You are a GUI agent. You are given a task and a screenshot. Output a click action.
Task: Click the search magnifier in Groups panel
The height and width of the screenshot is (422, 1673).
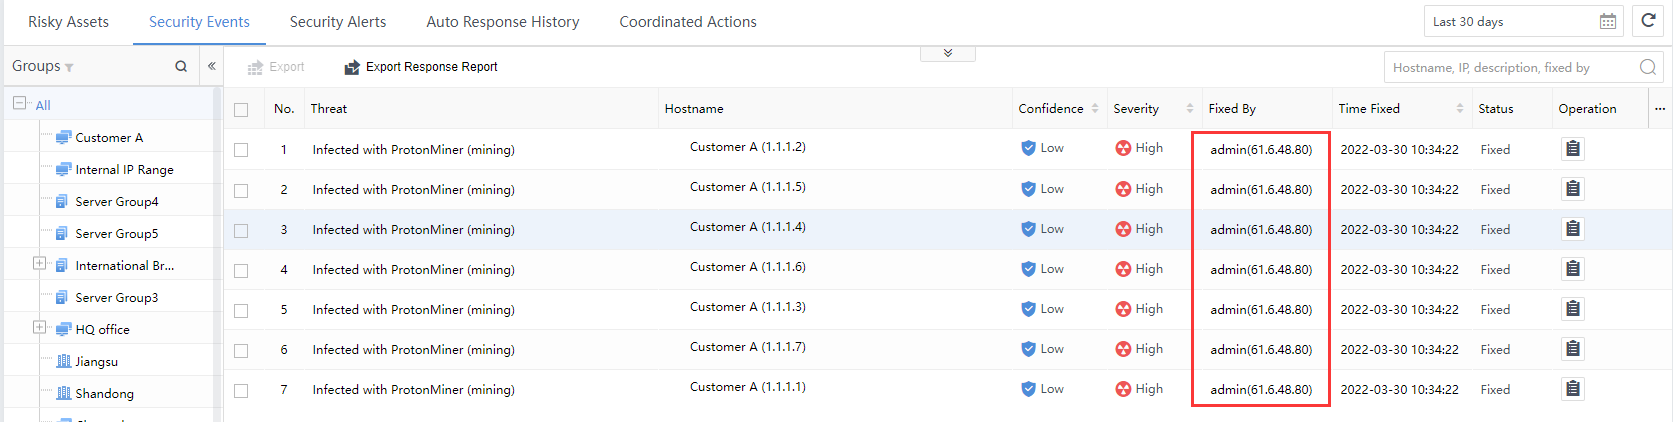[x=181, y=66]
